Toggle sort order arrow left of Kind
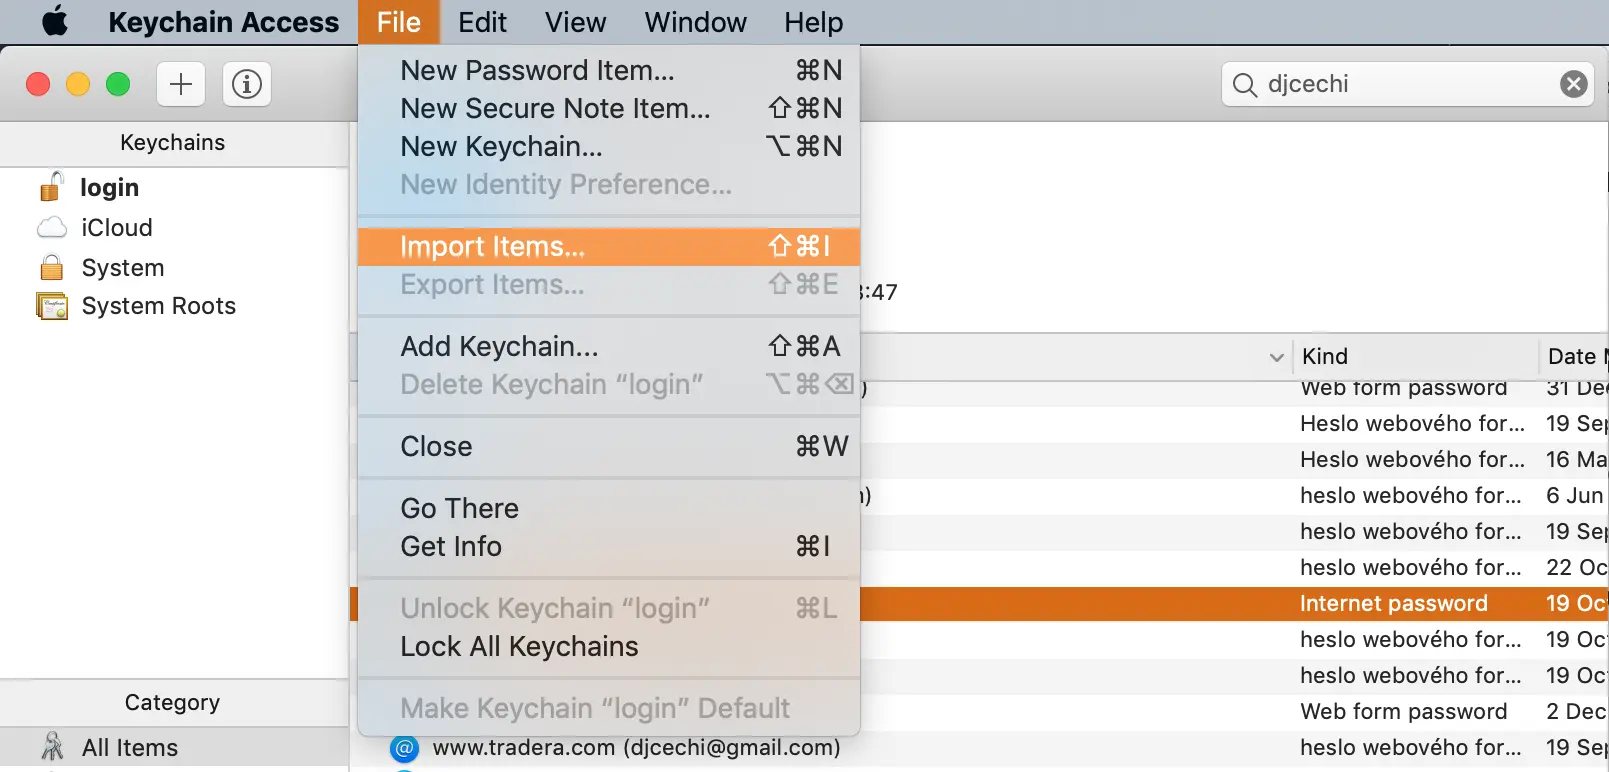The width and height of the screenshot is (1609, 772). (x=1276, y=357)
